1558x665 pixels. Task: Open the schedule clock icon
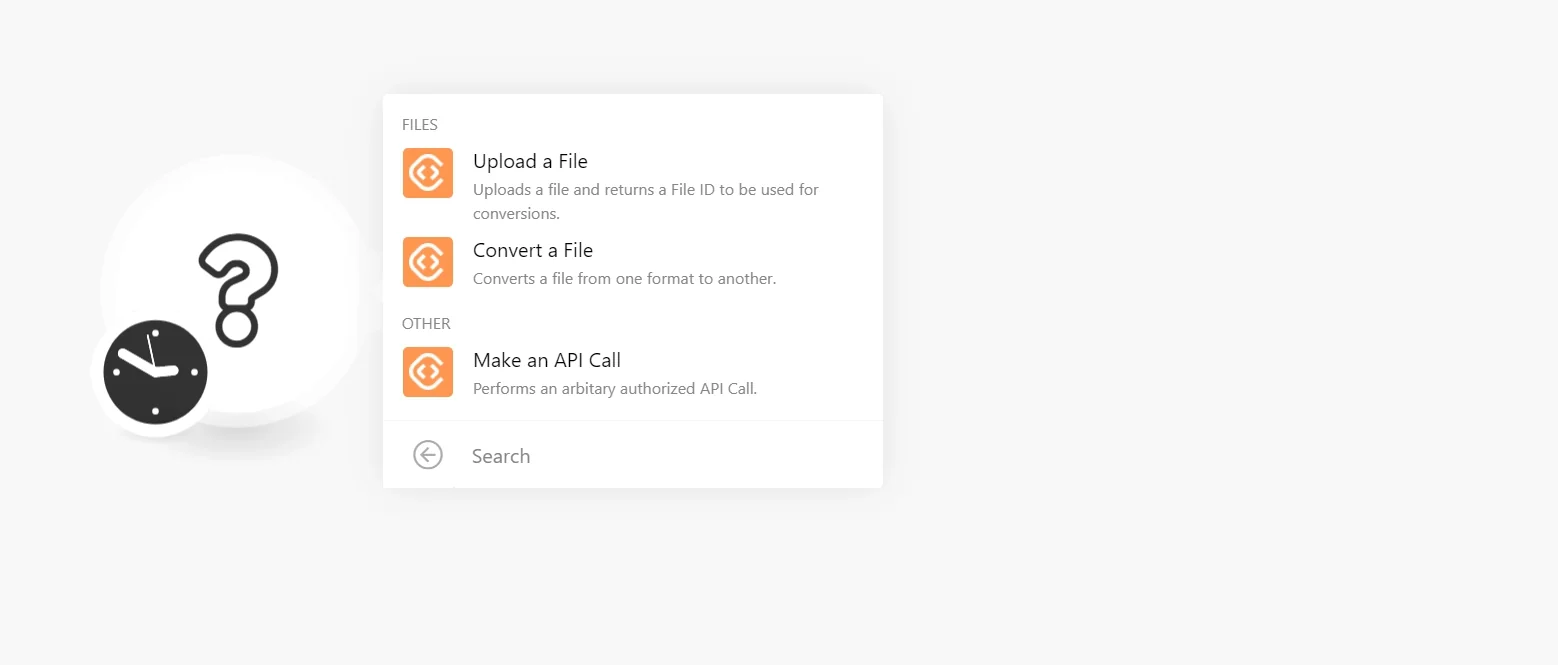coord(155,372)
